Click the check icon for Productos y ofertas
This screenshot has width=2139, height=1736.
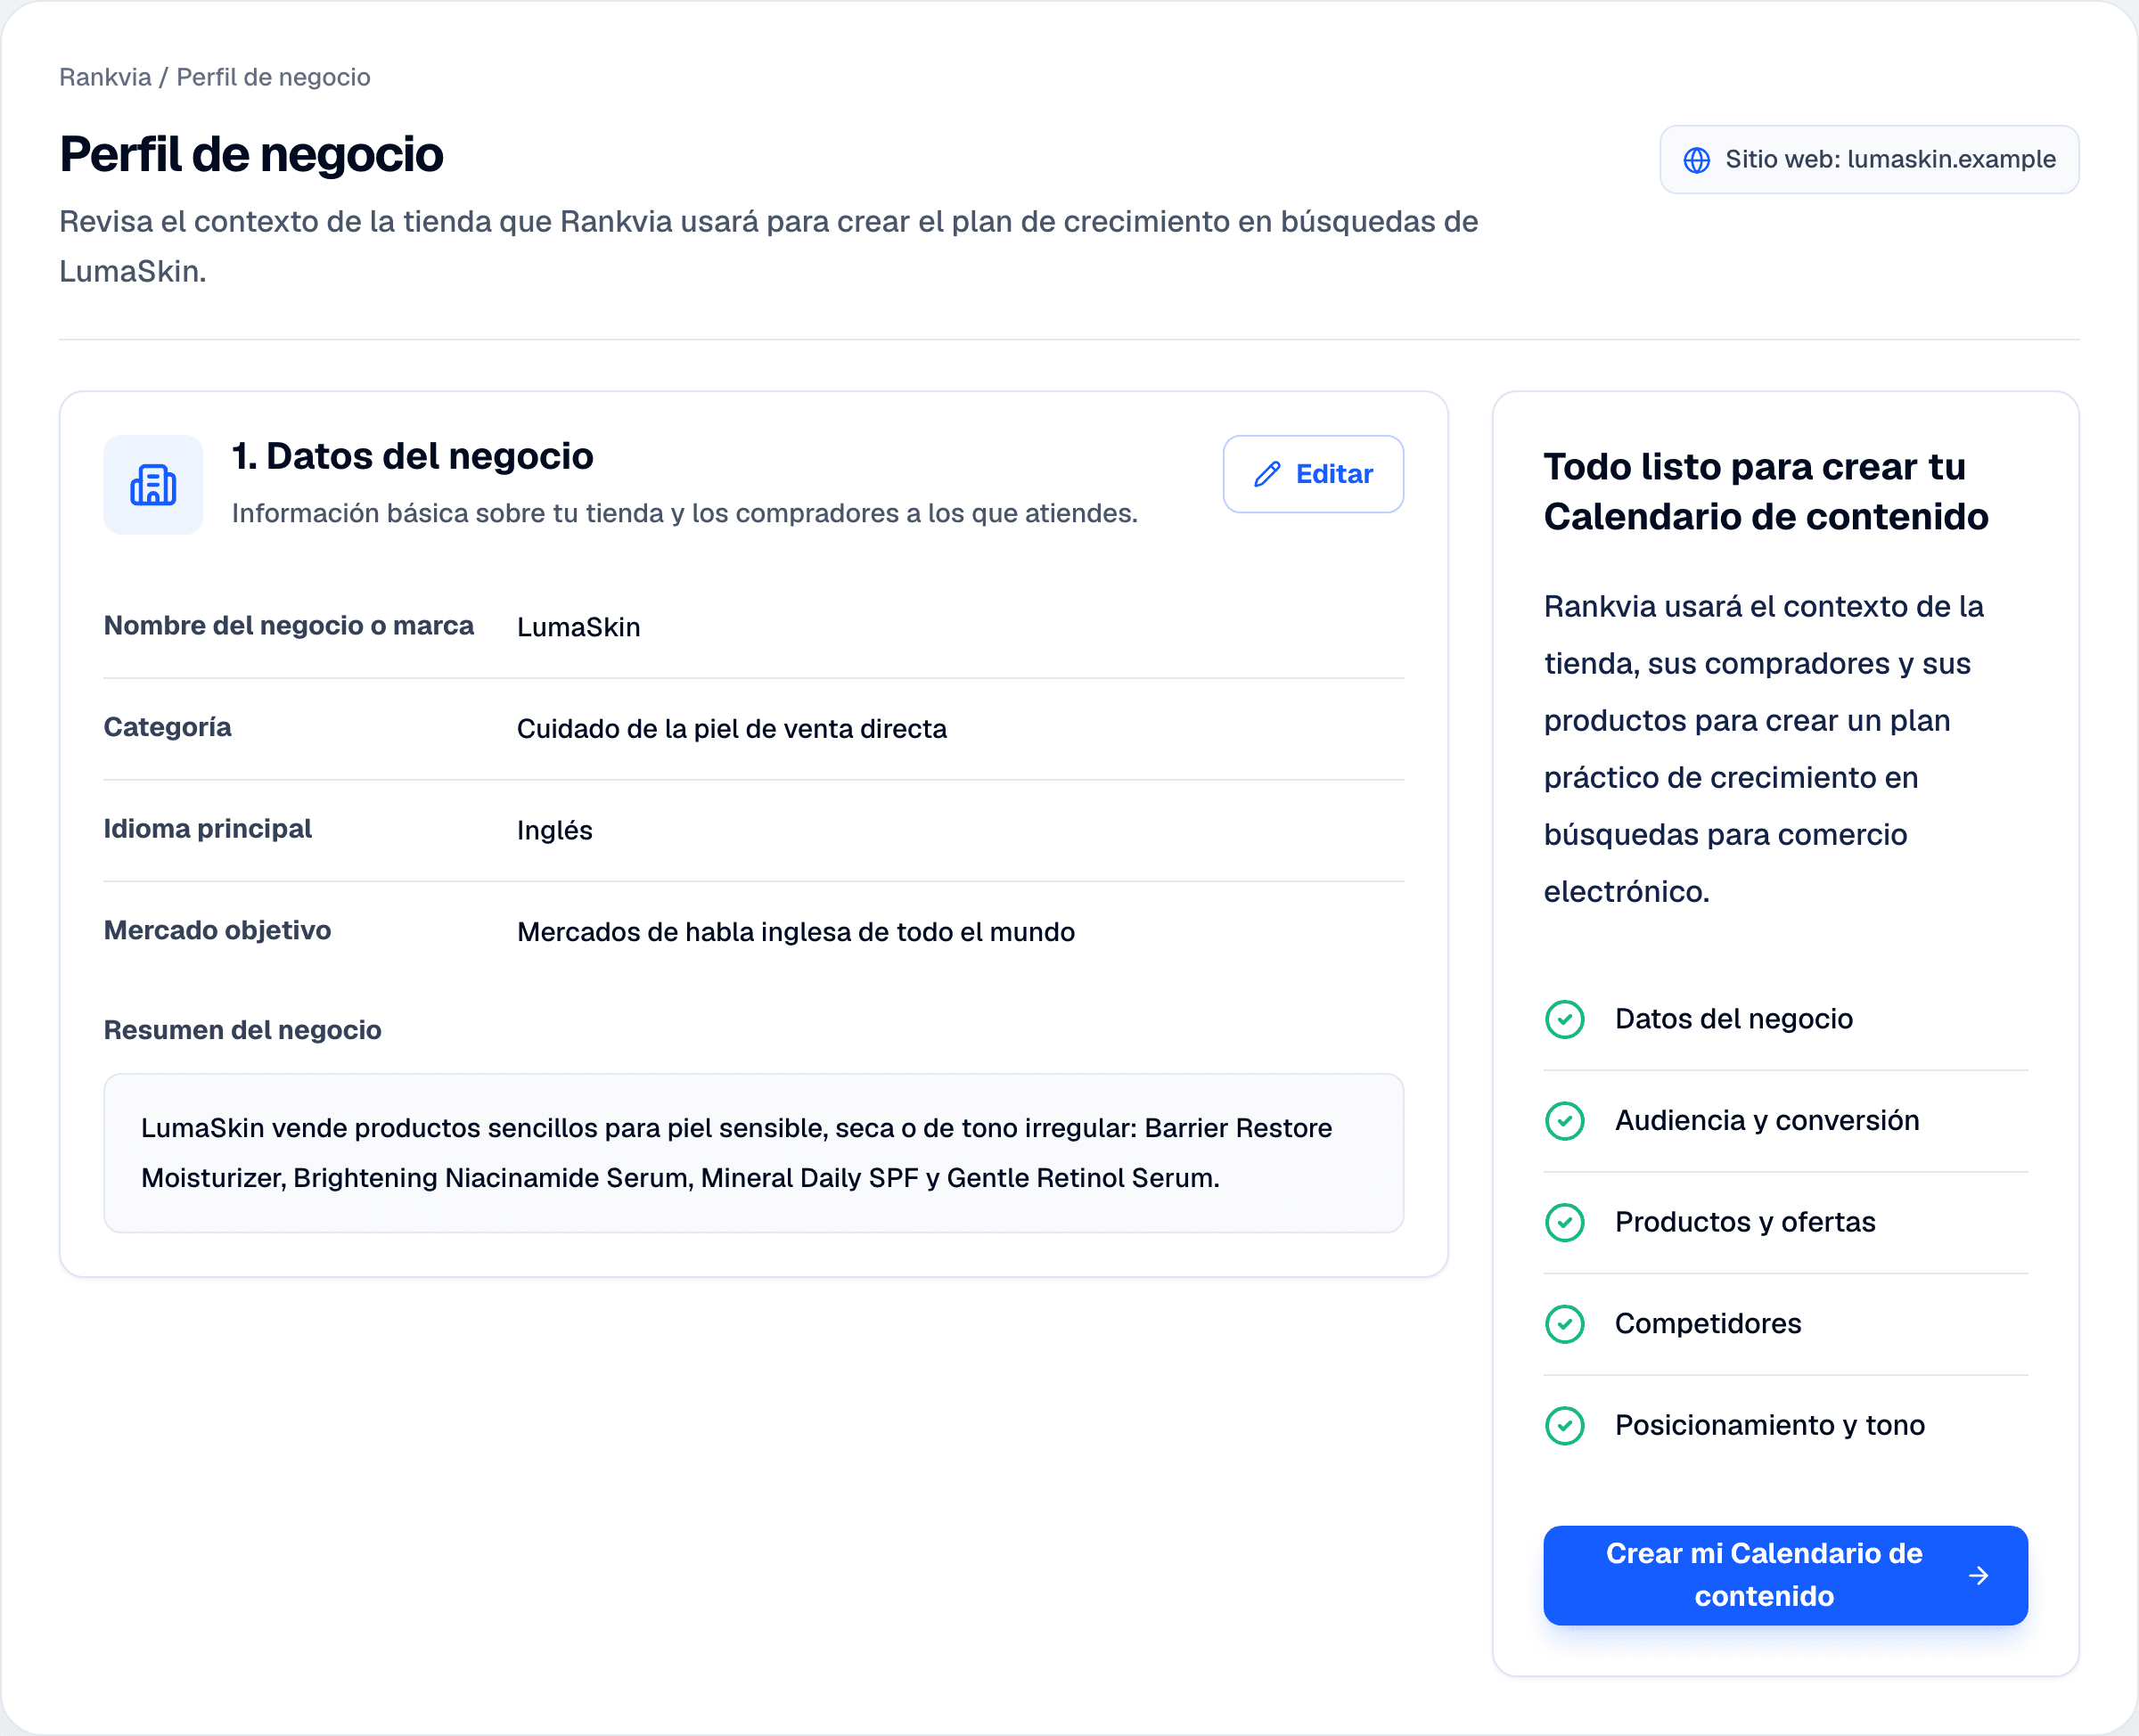pyautogui.click(x=1565, y=1222)
